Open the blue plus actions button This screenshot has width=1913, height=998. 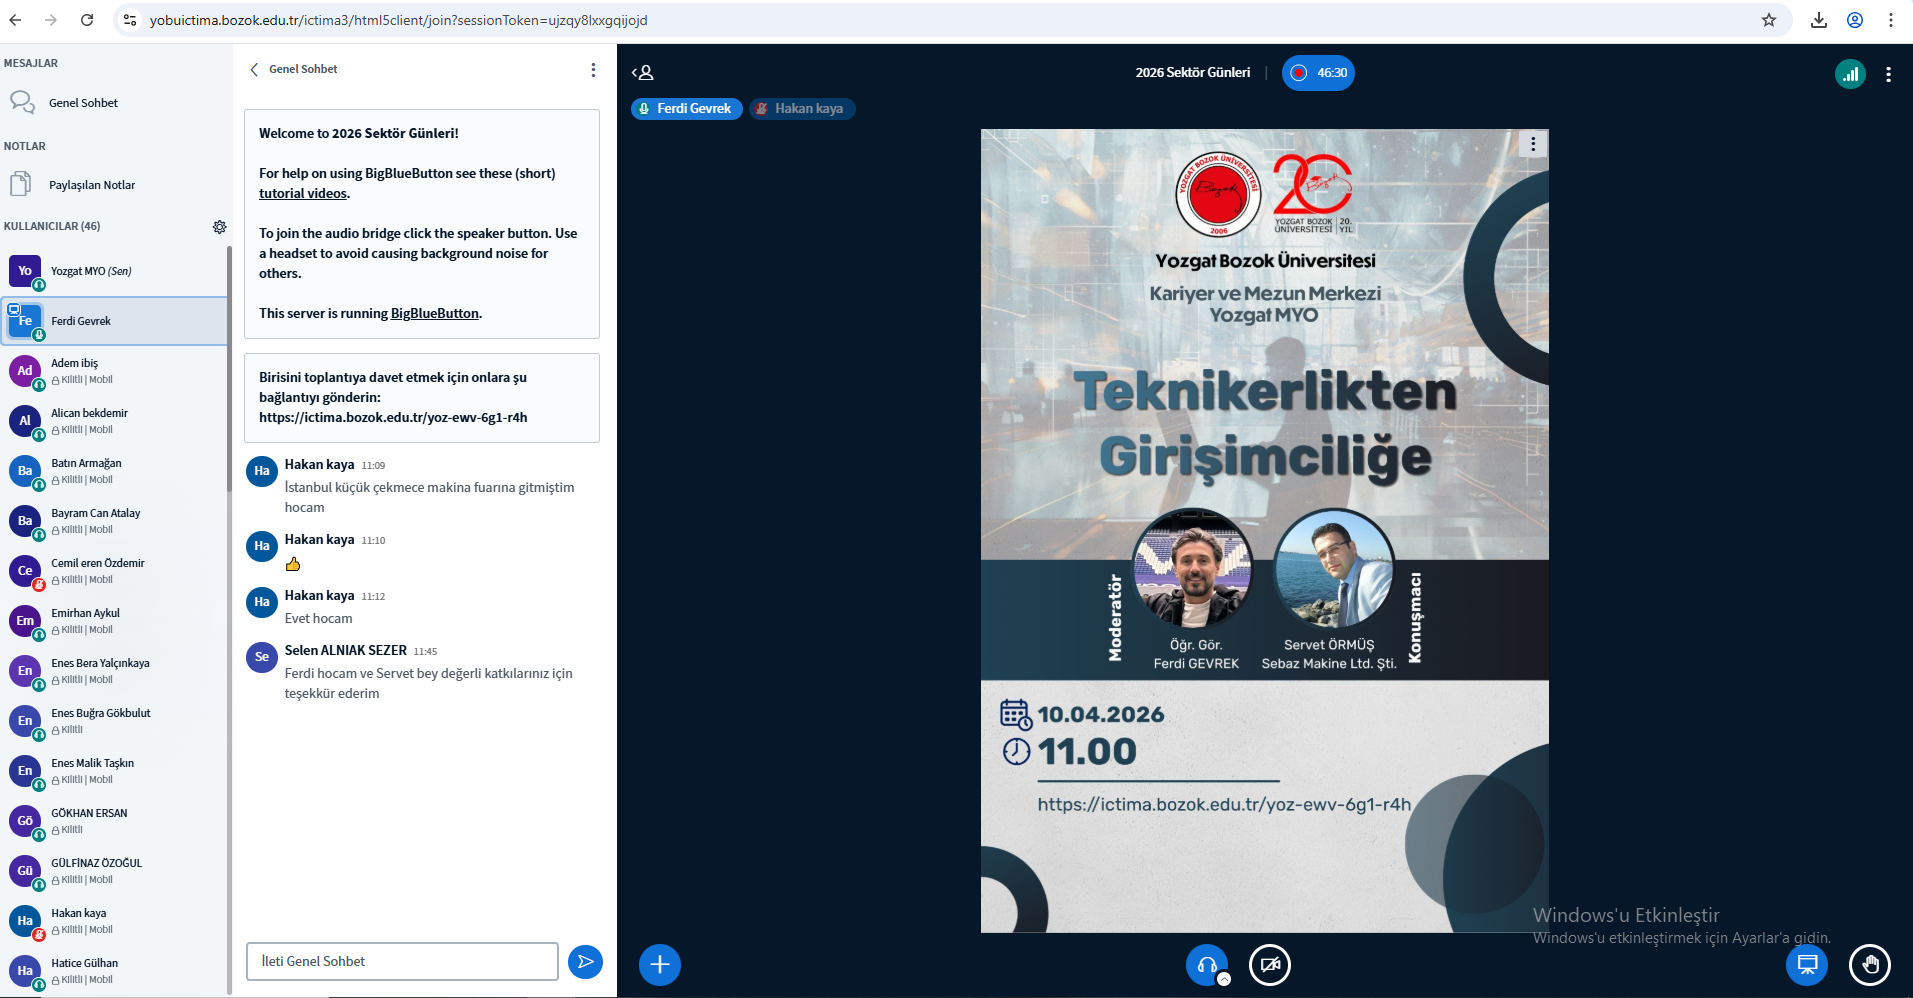click(659, 965)
